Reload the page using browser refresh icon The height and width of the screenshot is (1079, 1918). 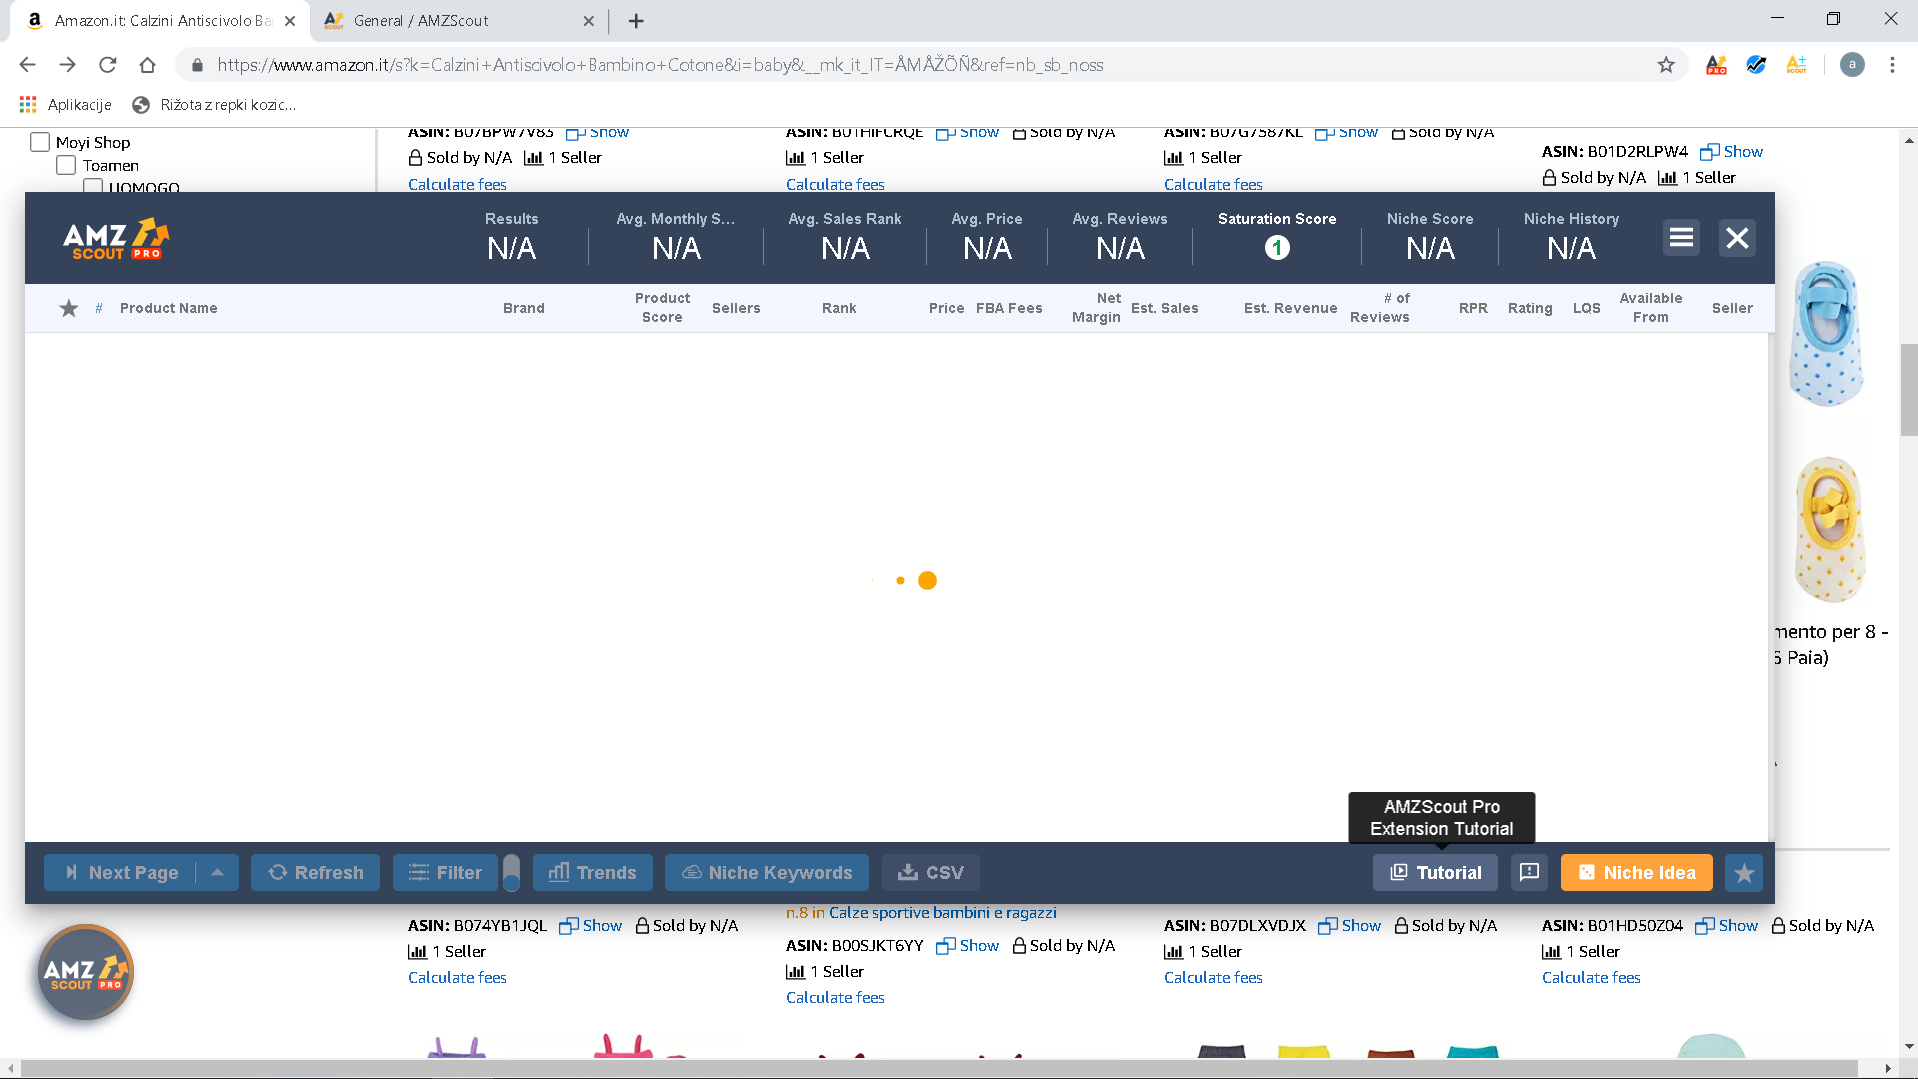108,65
